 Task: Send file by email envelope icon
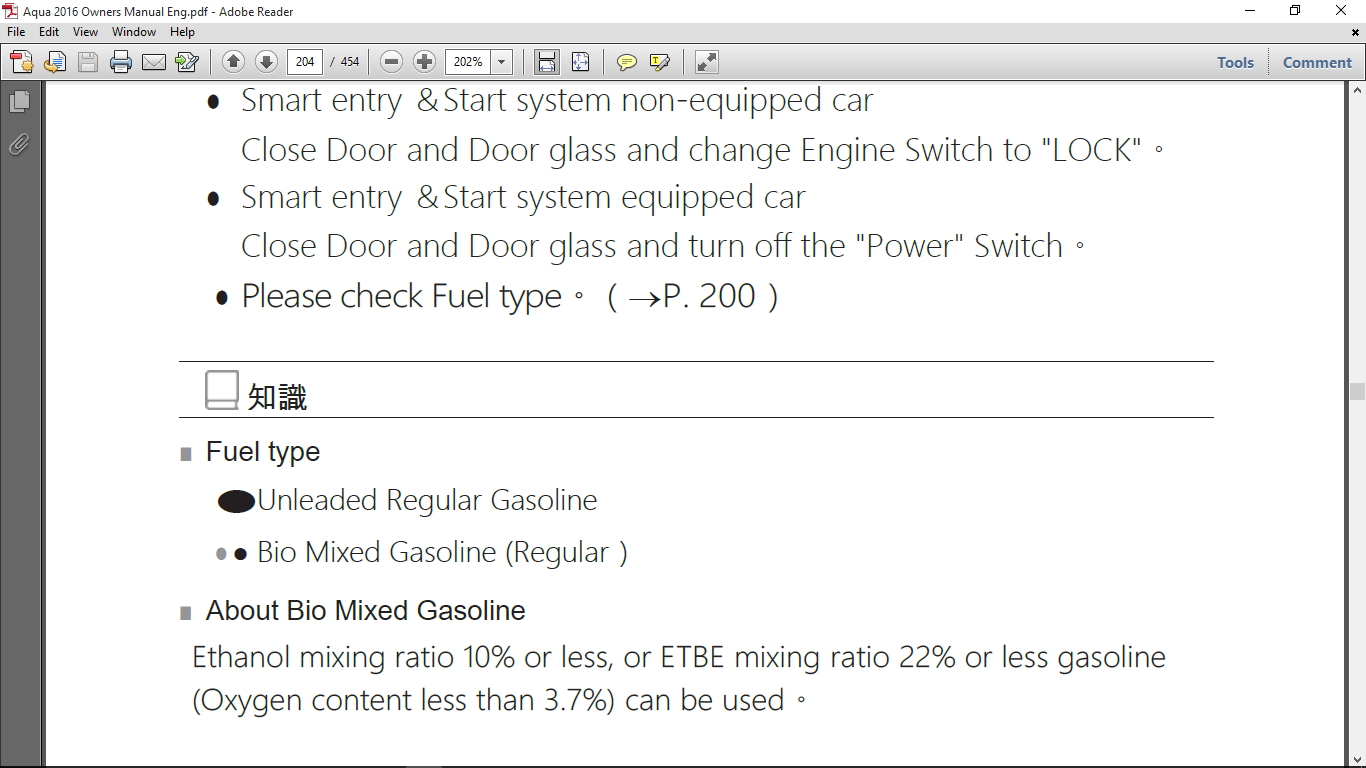tap(154, 62)
